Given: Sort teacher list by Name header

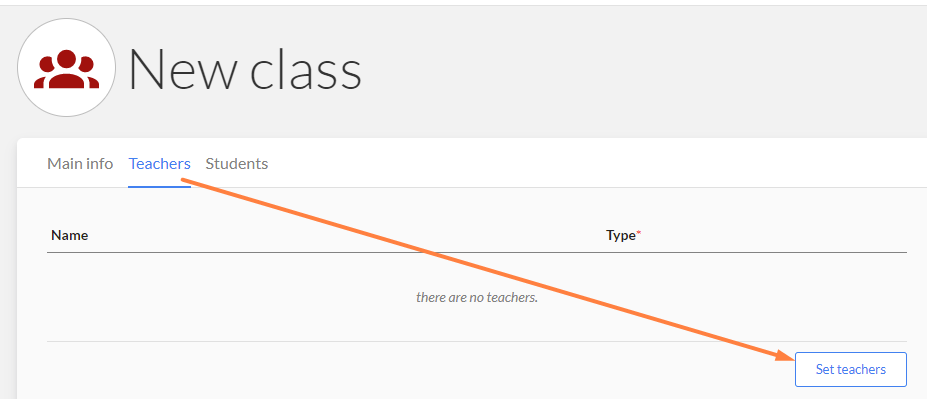Looking at the screenshot, I should 70,235.
